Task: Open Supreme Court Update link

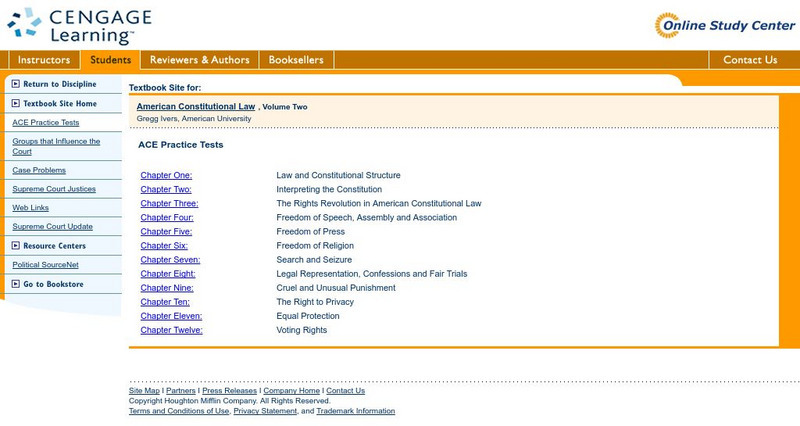Action: (53, 227)
